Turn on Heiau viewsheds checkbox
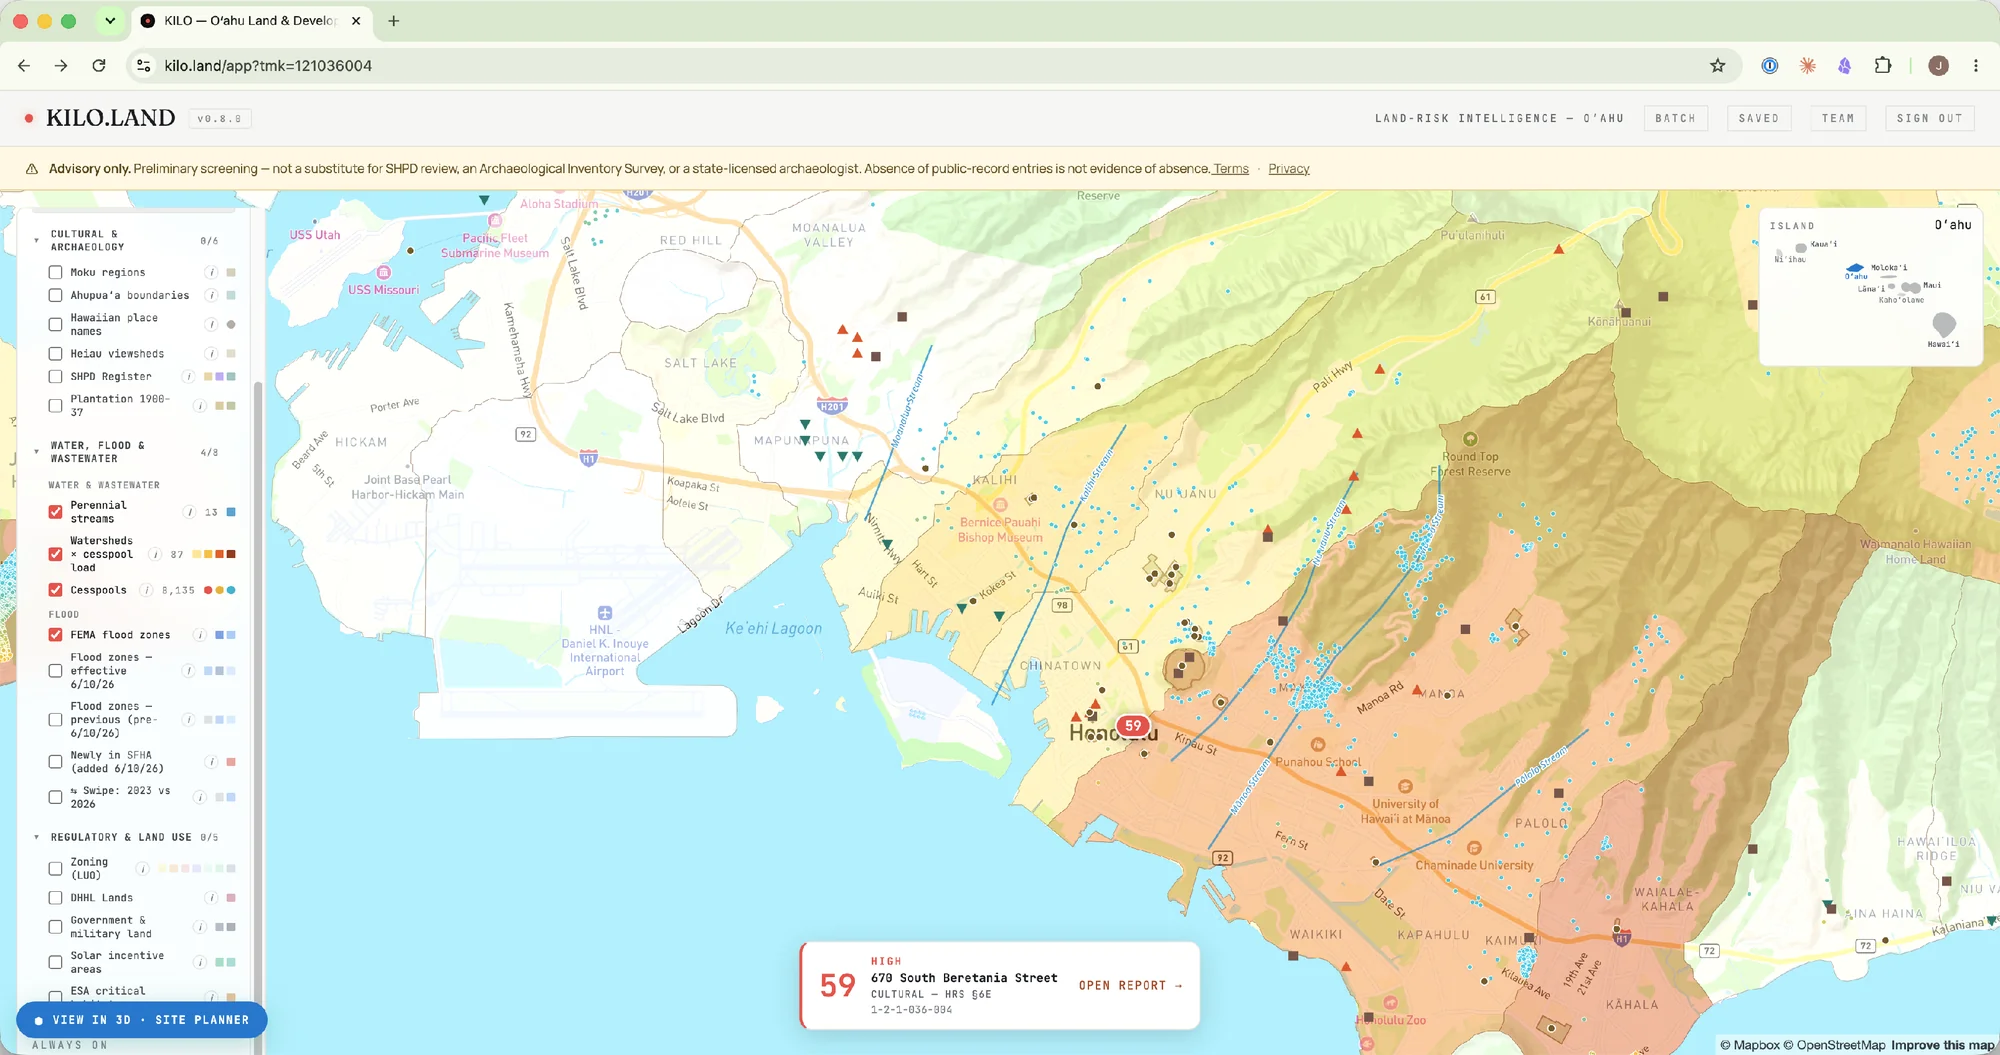Viewport: 2000px width, 1055px height. (x=55, y=353)
